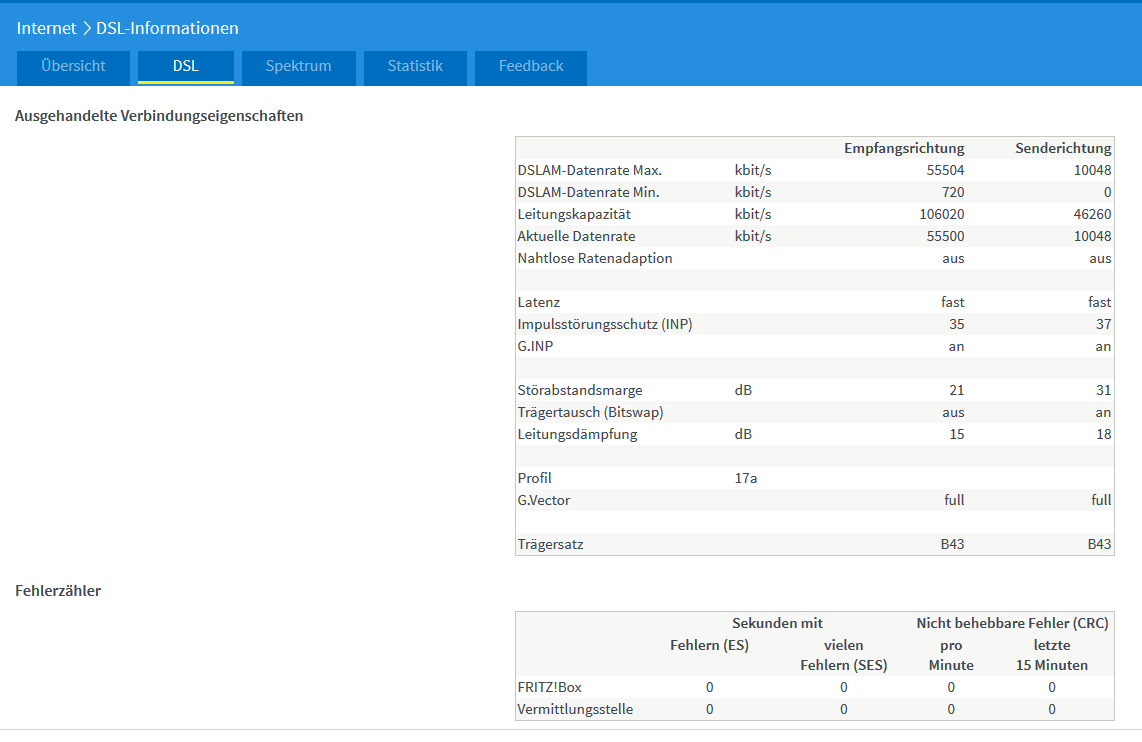This screenshot has width=1142, height=742.
Task: Select the G.INP row label
Action: pyautogui.click(x=535, y=347)
